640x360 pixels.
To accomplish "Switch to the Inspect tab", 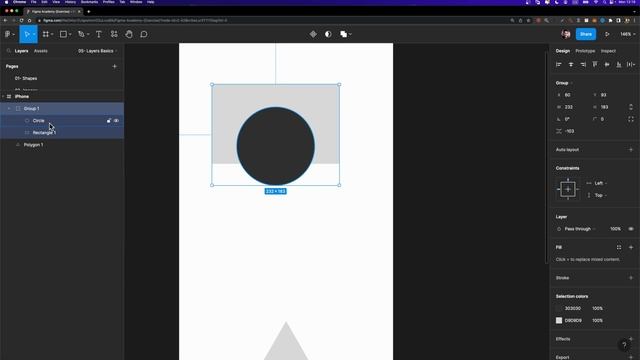I will 608,51.
